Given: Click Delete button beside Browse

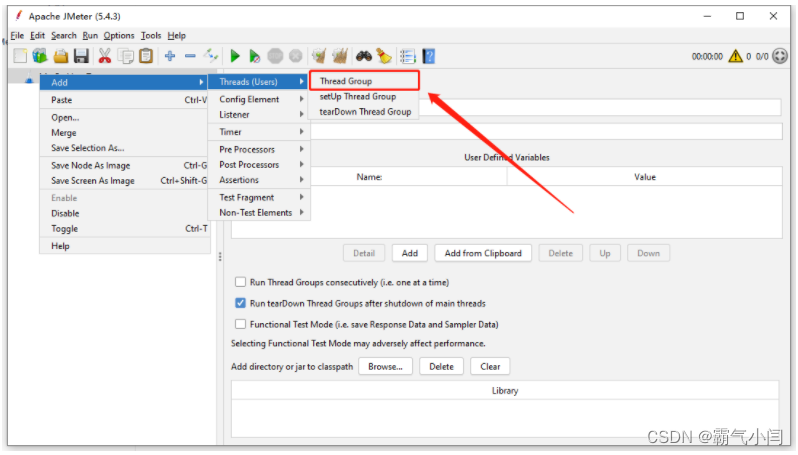Looking at the screenshot, I should pyautogui.click(x=441, y=366).
